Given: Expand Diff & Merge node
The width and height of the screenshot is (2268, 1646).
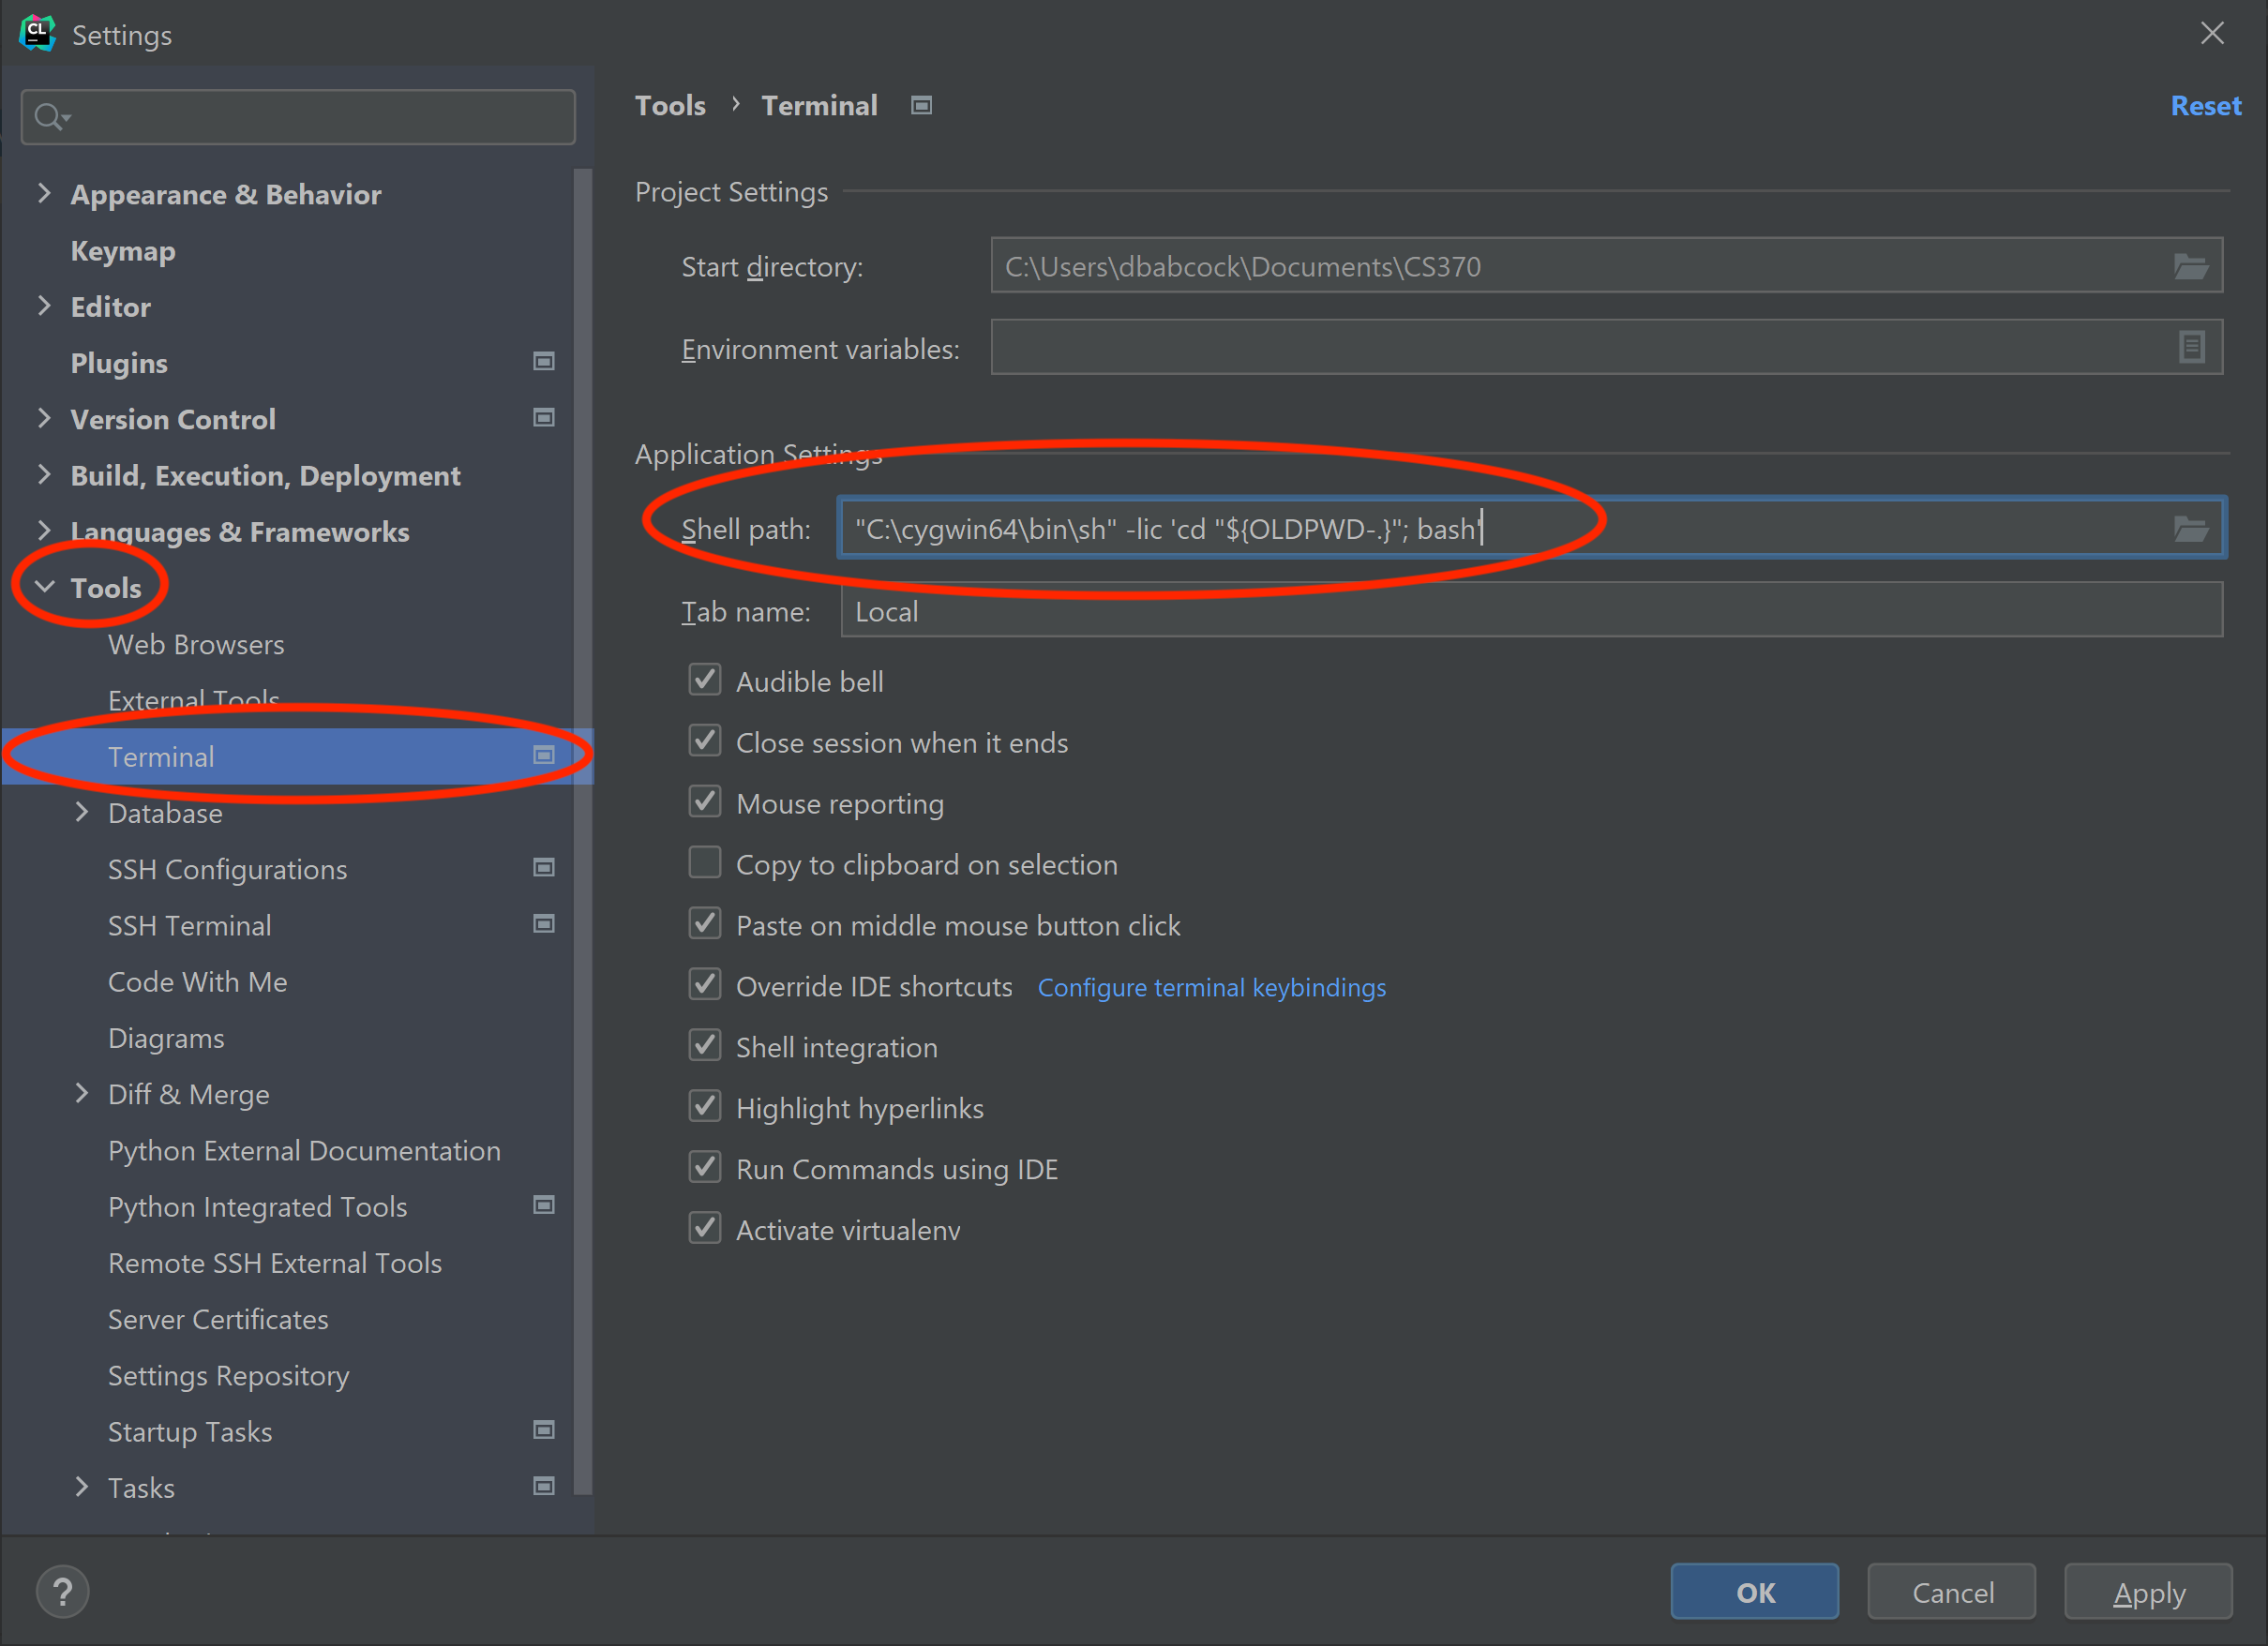Looking at the screenshot, I should [x=82, y=1093].
